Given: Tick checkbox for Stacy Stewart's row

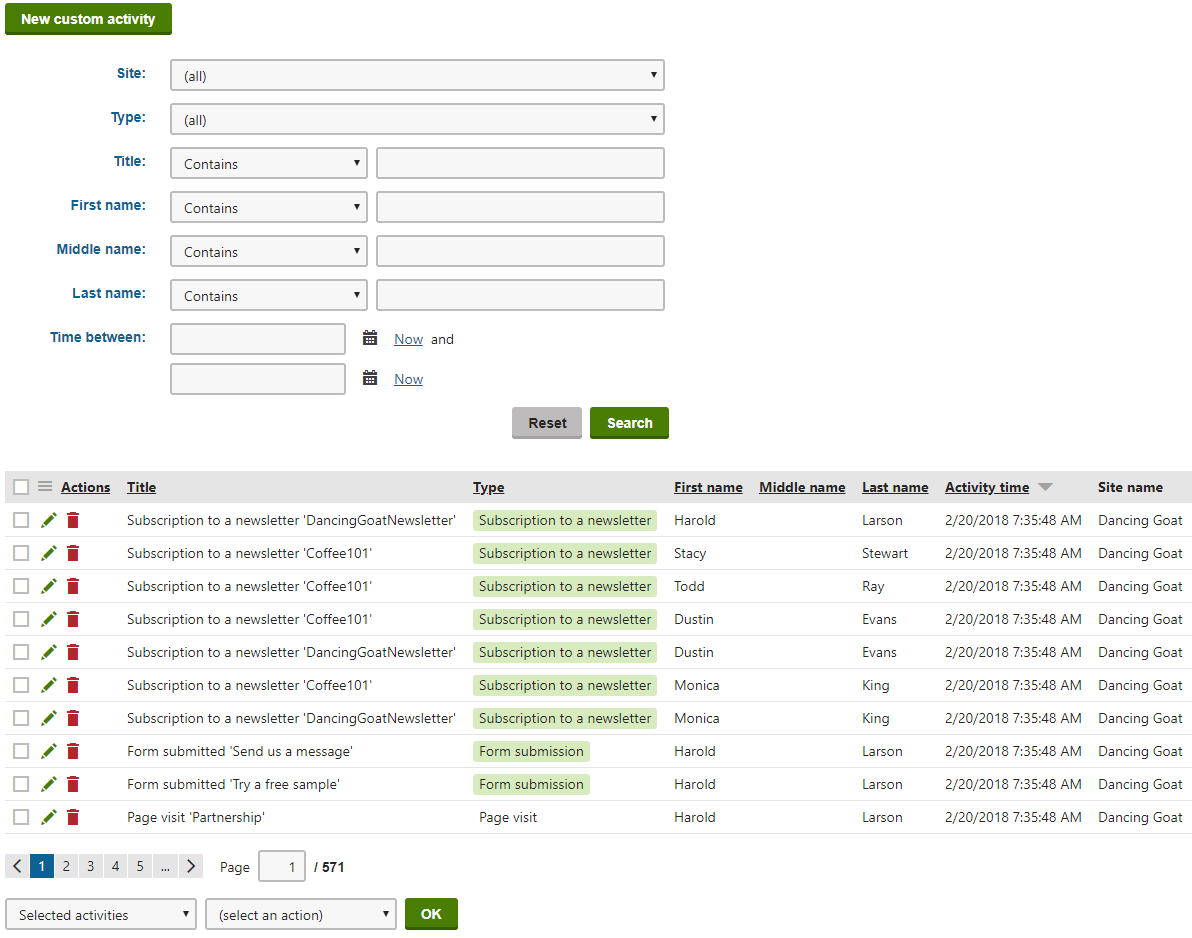Looking at the screenshot, I should [21, 553].
